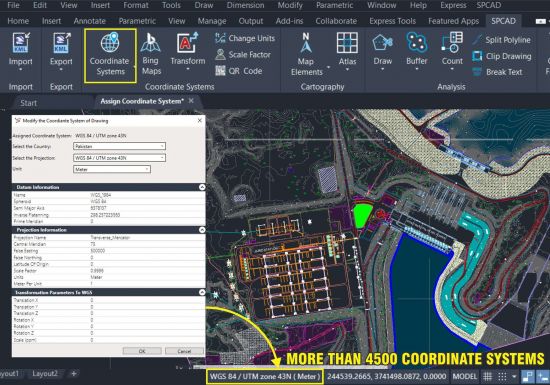Toggle the grid display in status bar

pyautogui.click(x=488, y=377)
